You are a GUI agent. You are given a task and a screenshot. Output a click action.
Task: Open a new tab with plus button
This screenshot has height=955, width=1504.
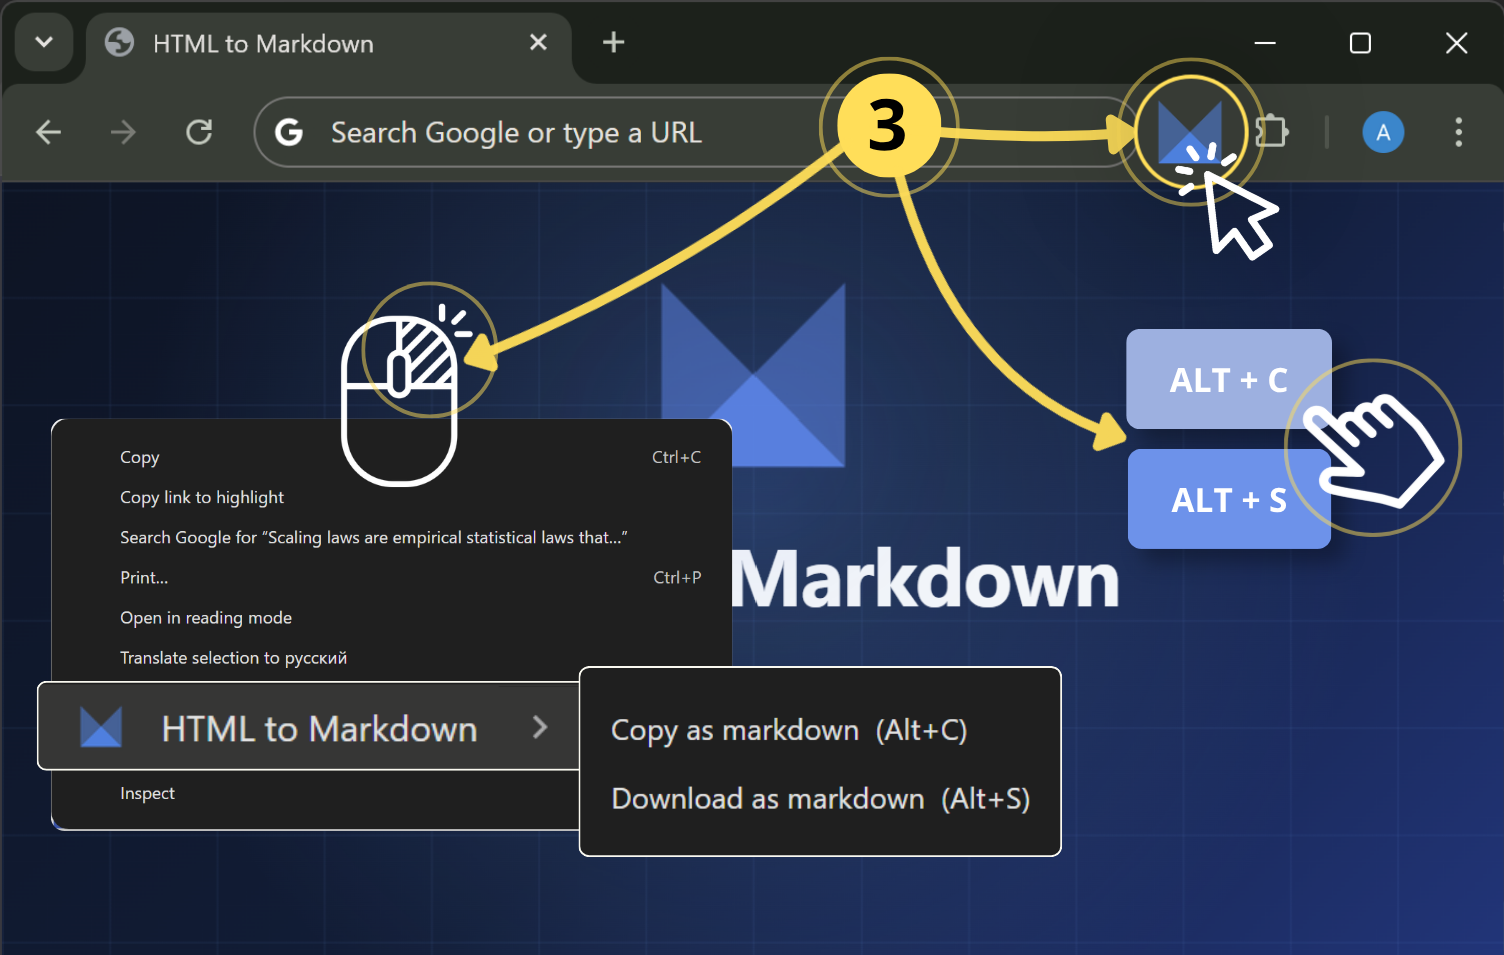(613, 42)
